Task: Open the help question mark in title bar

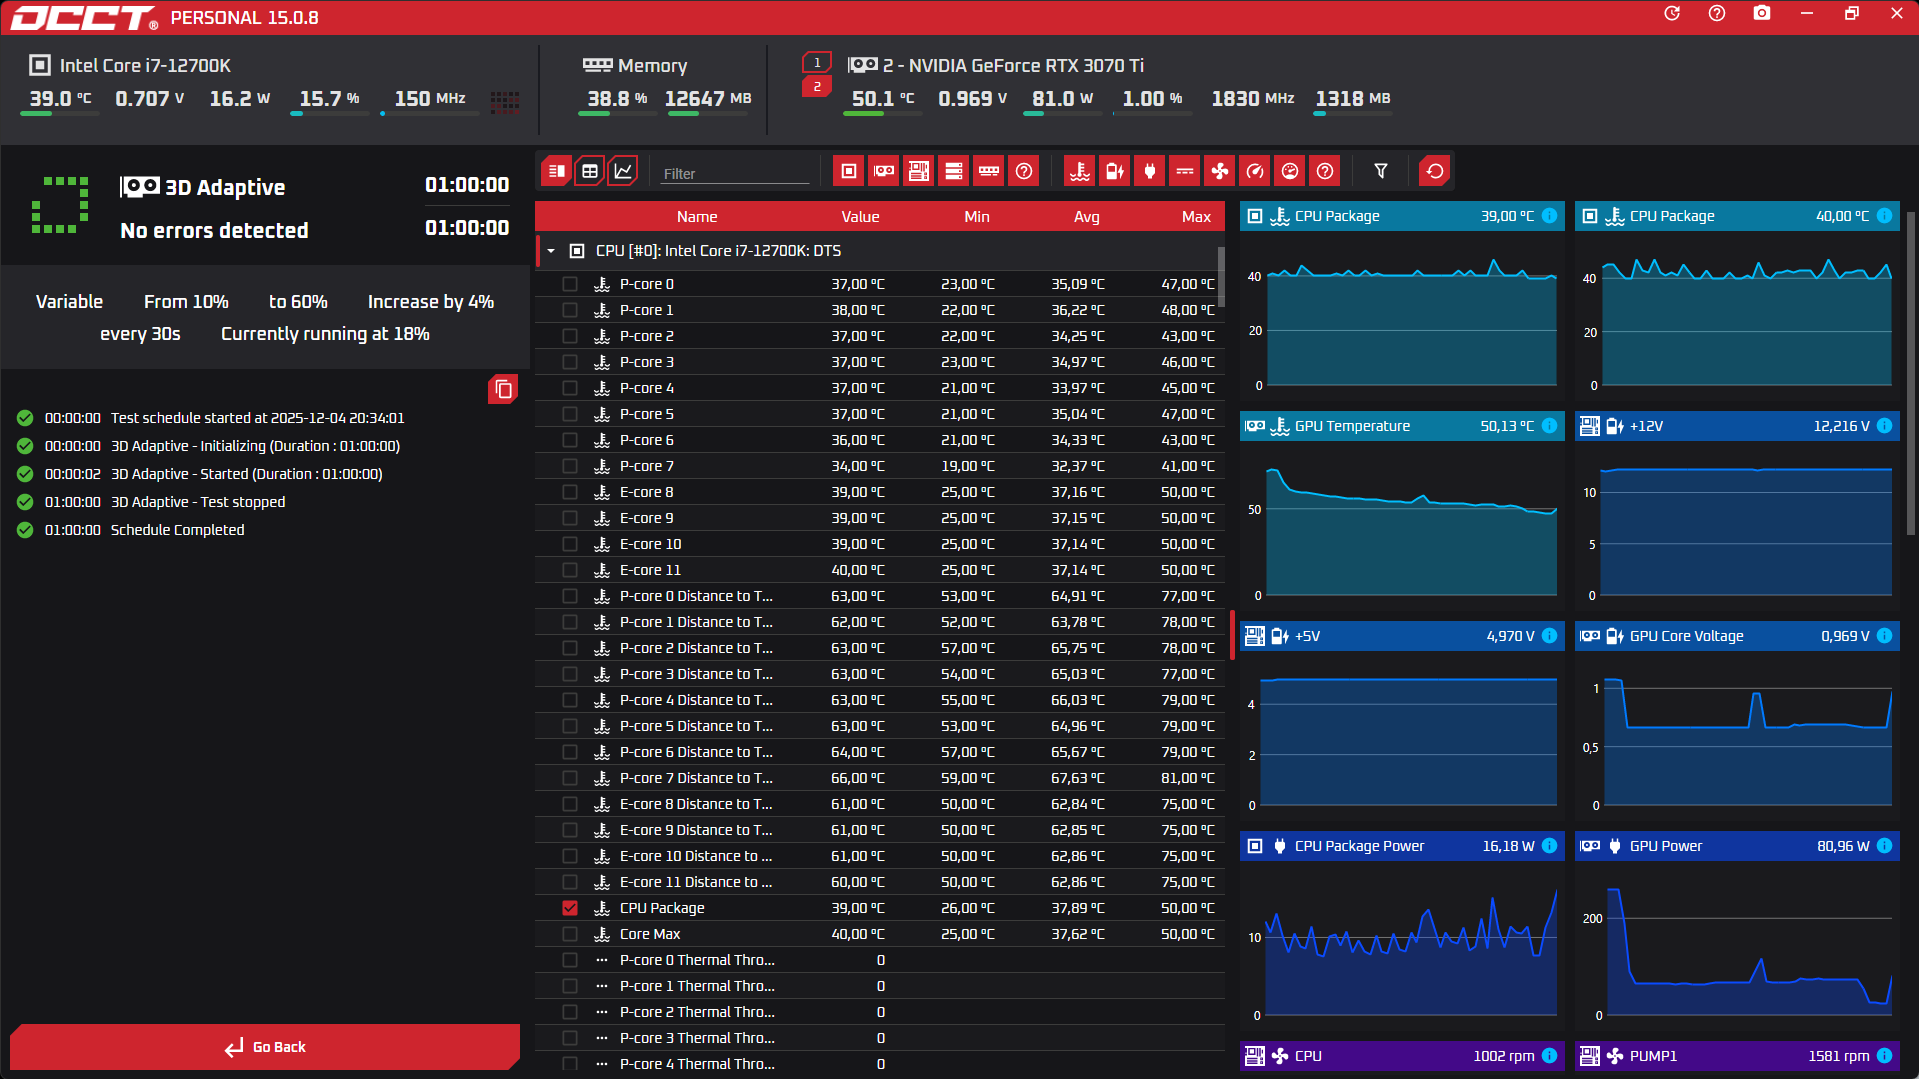Action: 1717,14
